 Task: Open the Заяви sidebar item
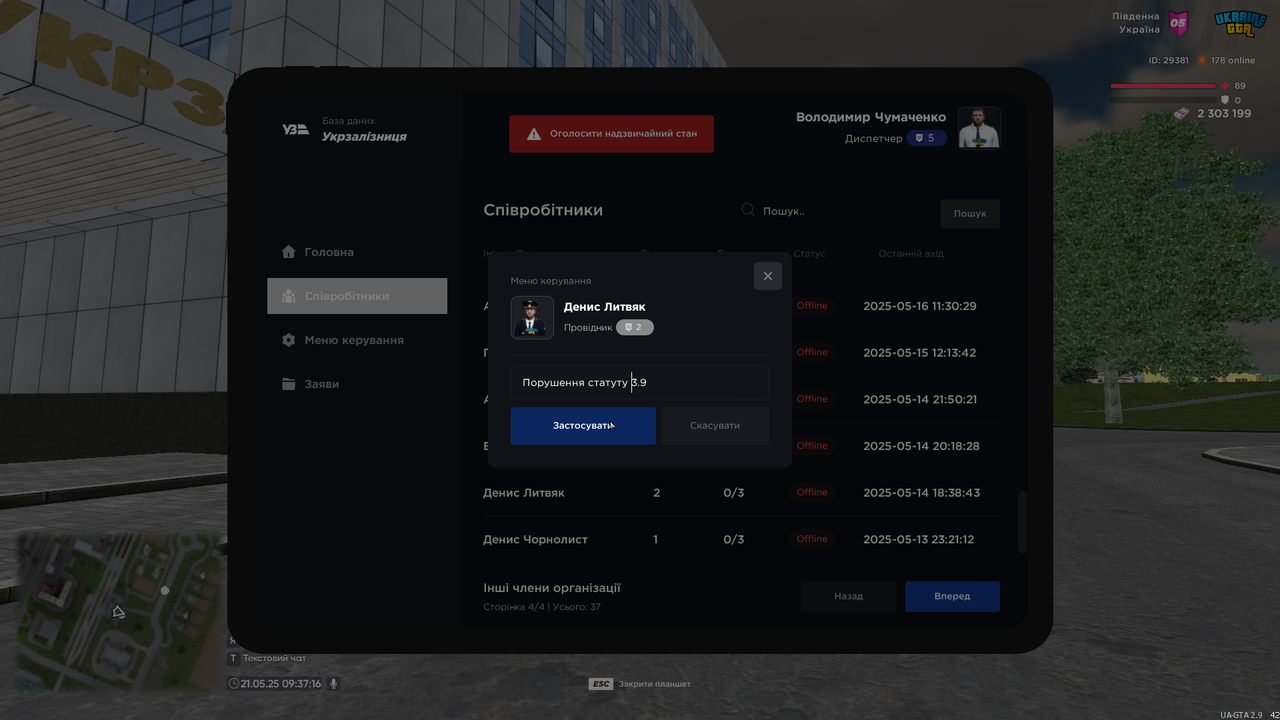pyautogui.click(x=357, y=384)
